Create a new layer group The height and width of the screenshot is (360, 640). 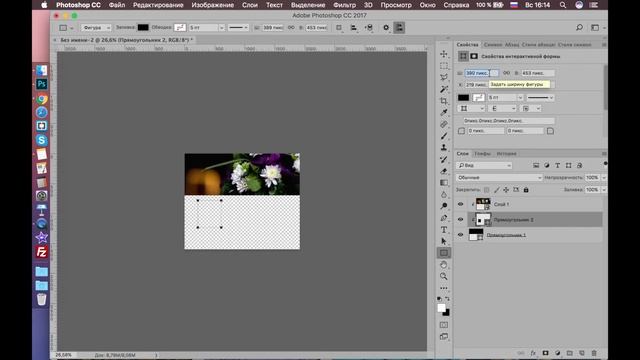570,353
